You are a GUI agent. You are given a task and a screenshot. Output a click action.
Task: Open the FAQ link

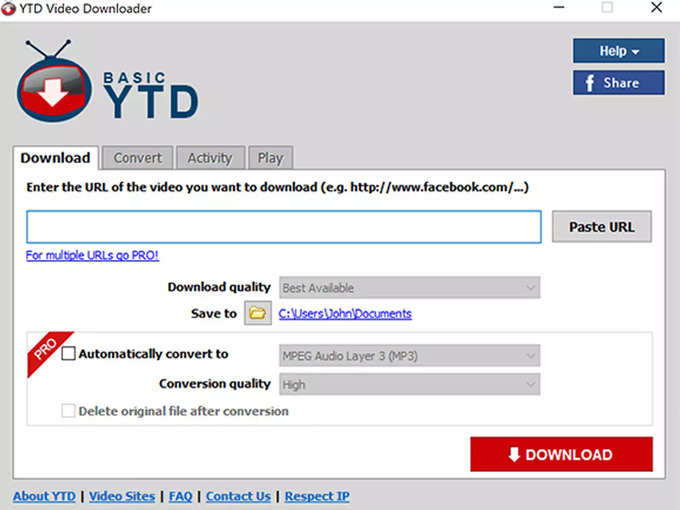coord(180,496)
